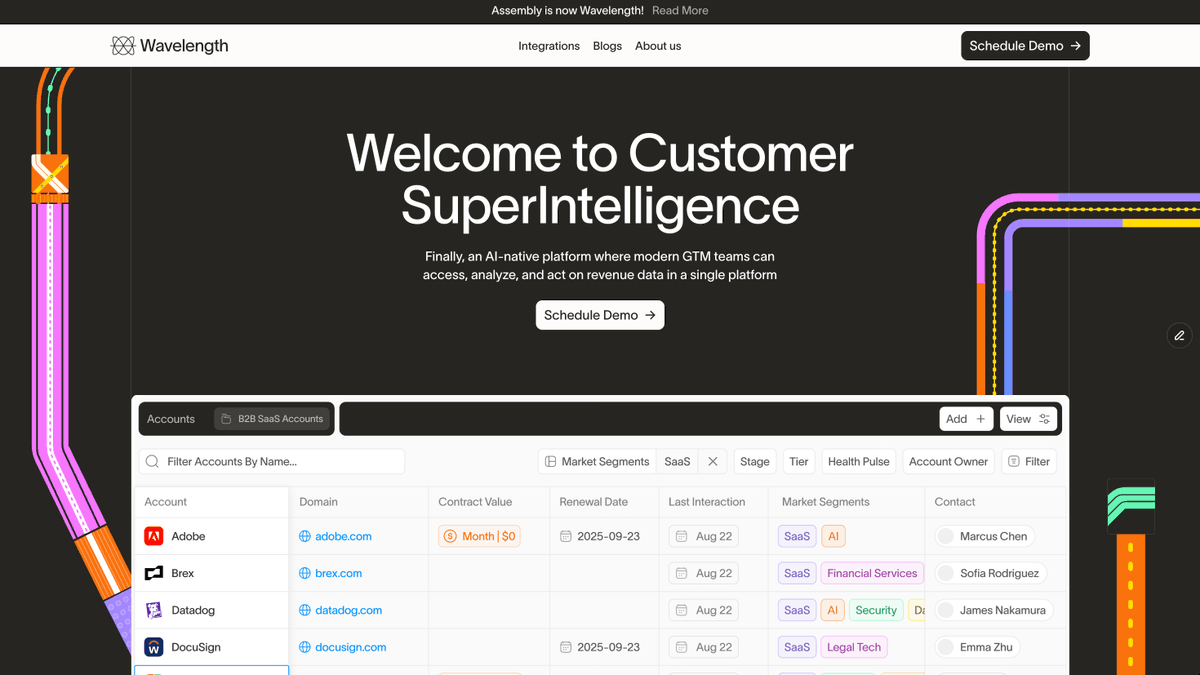Screen dimensions: 1200x675
Task: Click James Nakamura's avatar icon
Action: coord(945,611)
